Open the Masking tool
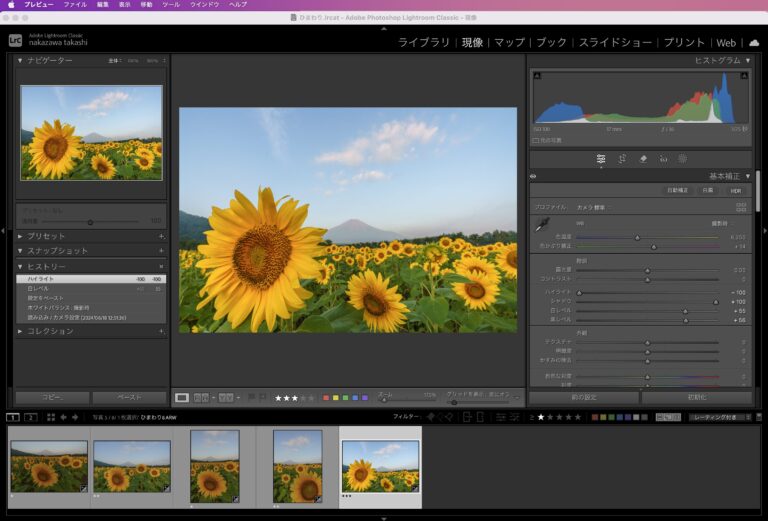Screen dimensions: 768x521 [682, 158]
